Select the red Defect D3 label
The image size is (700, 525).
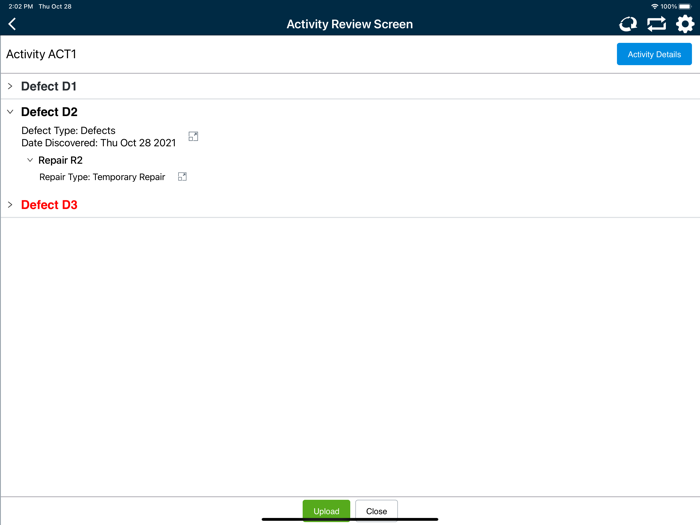[x=49, y=205]
